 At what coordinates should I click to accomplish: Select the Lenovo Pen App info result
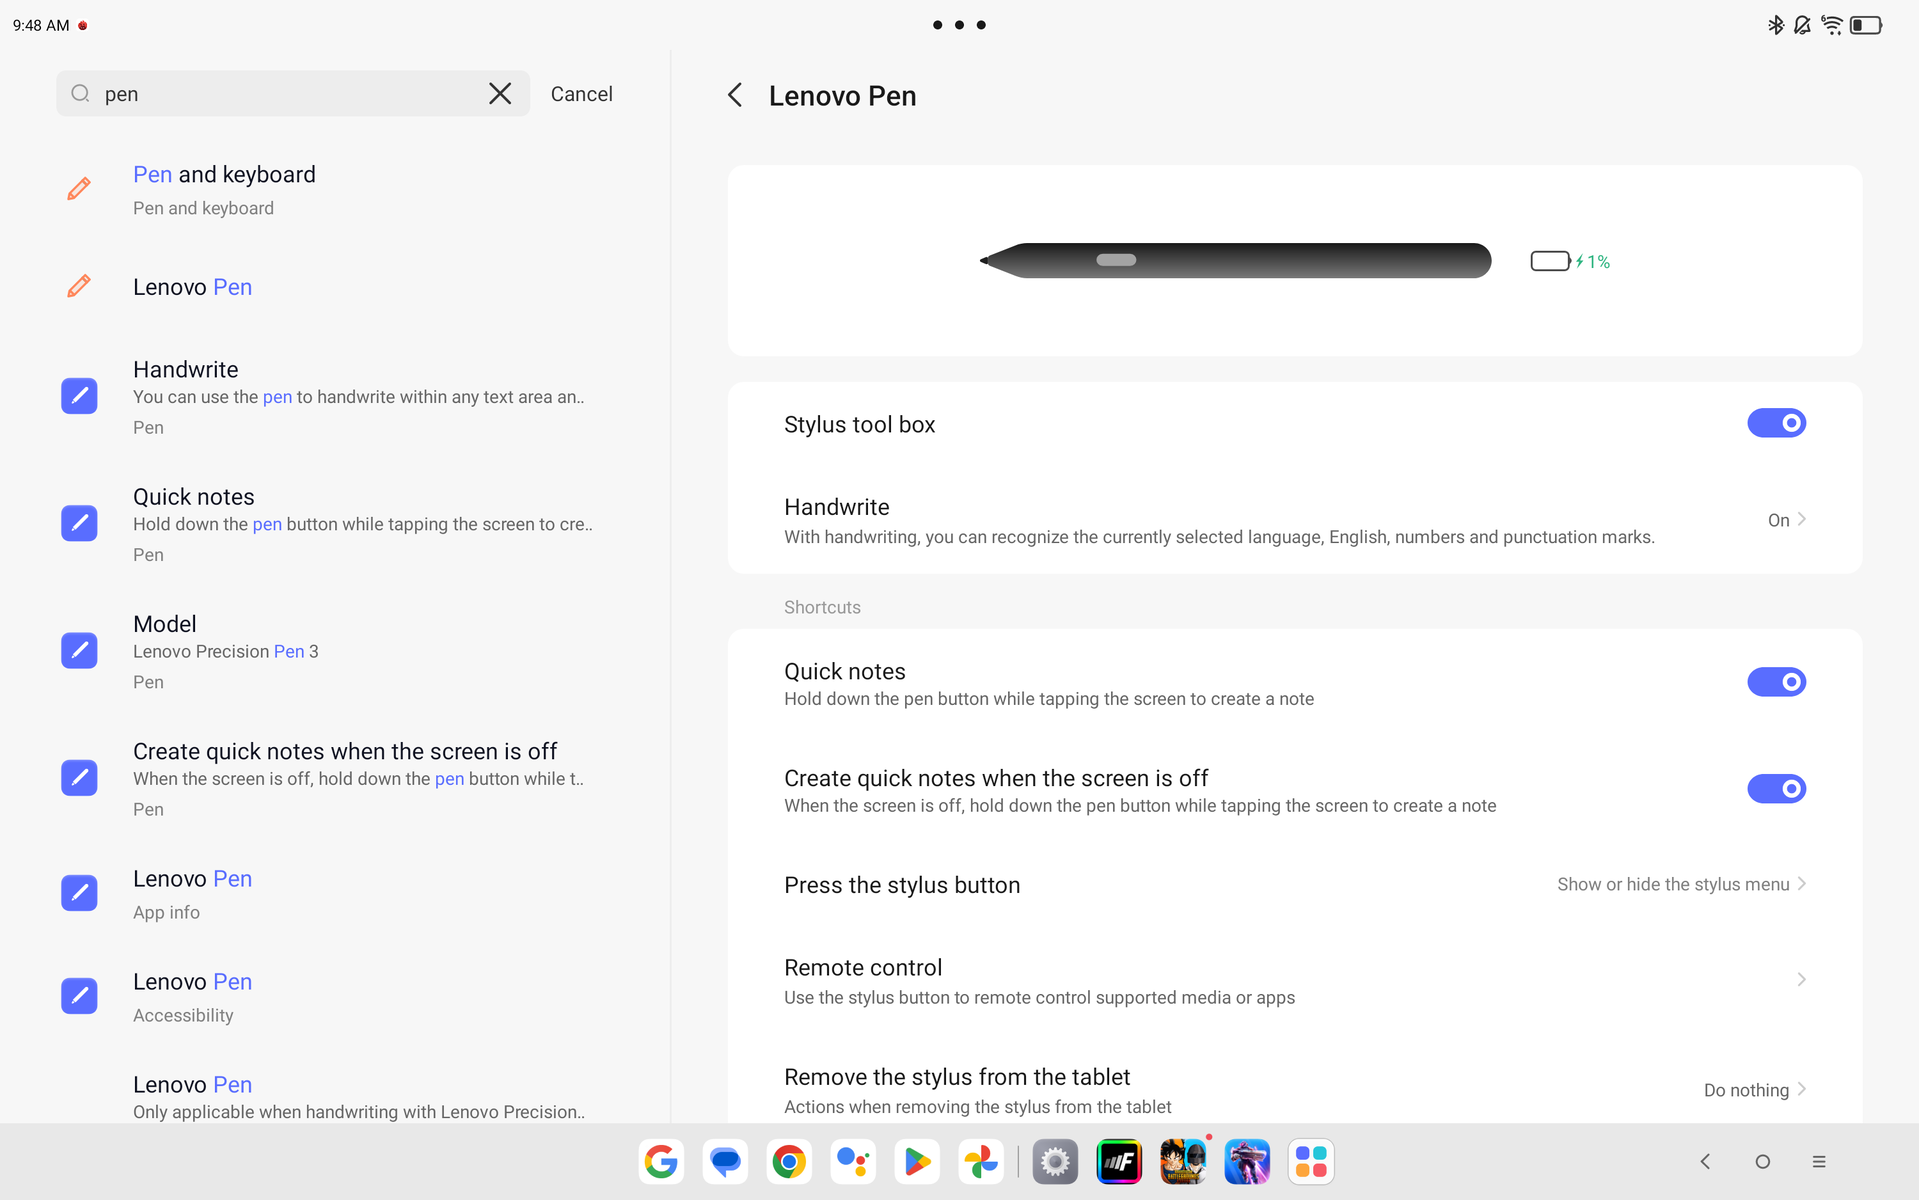coord(335,894)
